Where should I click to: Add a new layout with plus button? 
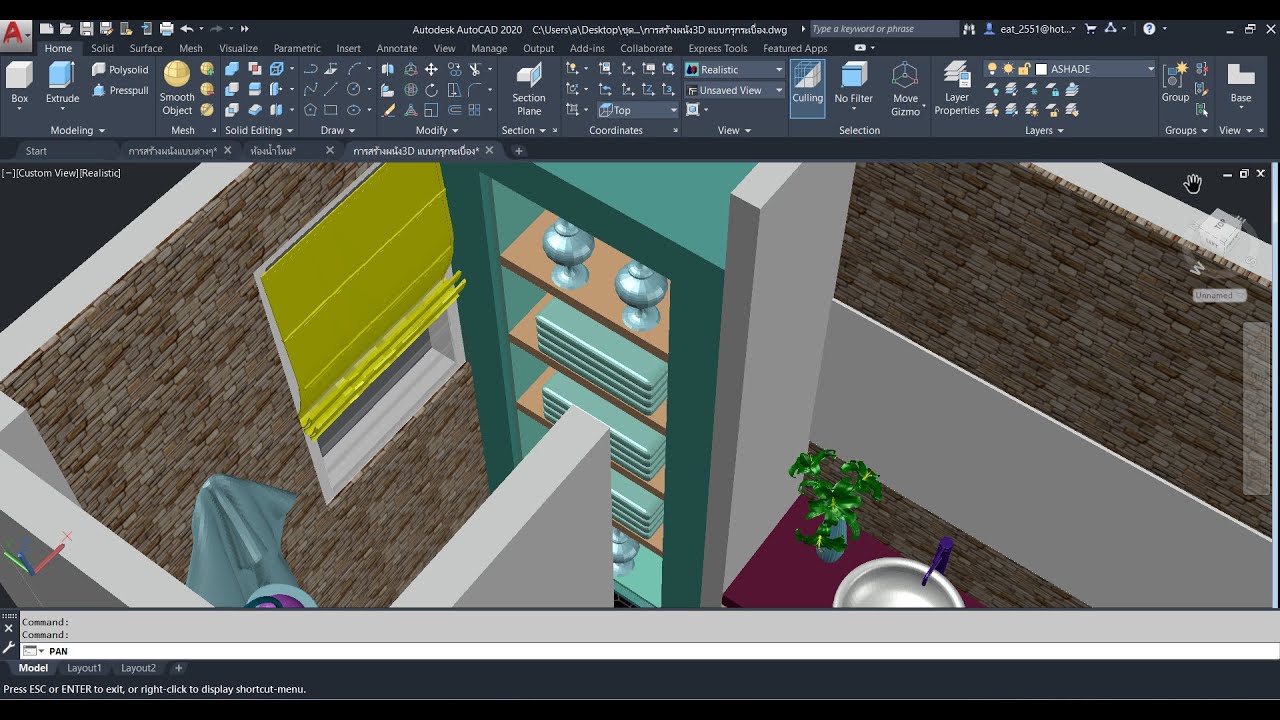(179, 668)
